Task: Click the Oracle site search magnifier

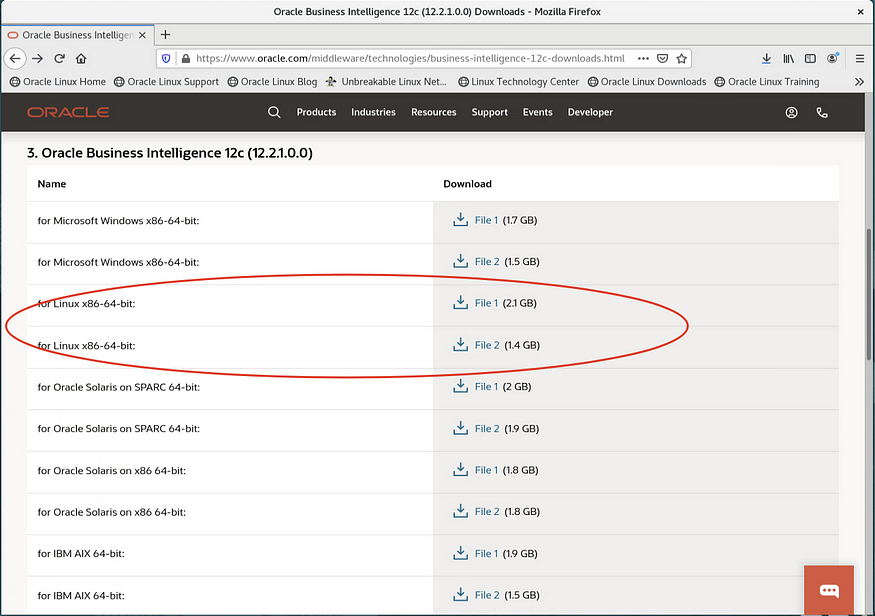Action: (x=274, y=112)
